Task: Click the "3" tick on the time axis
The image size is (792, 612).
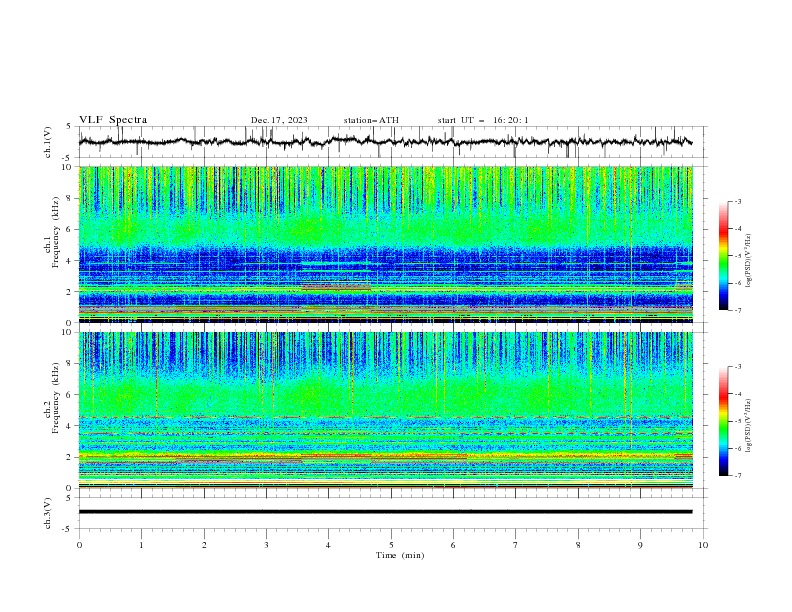Action: coord(266,545)
